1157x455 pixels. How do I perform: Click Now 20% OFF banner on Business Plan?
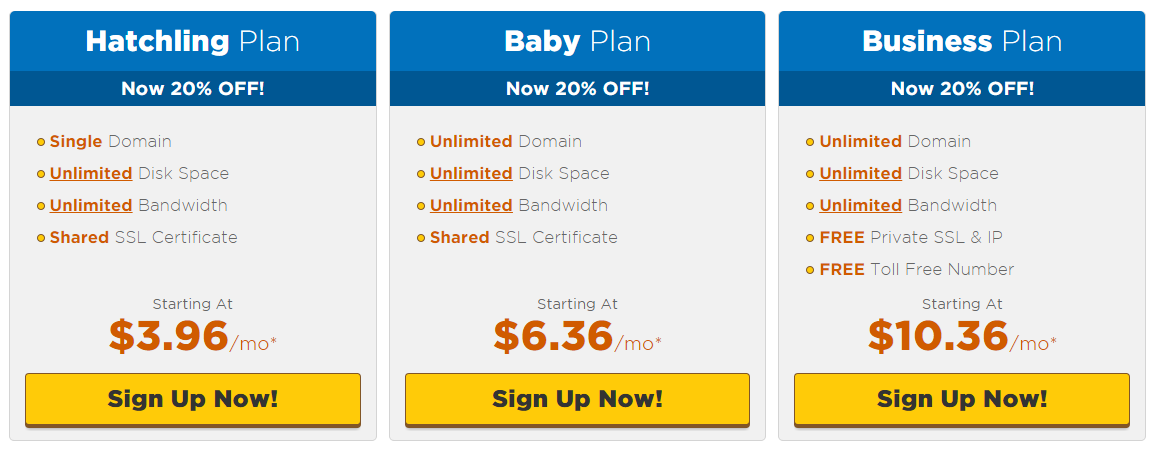click(x=961, y=88)
